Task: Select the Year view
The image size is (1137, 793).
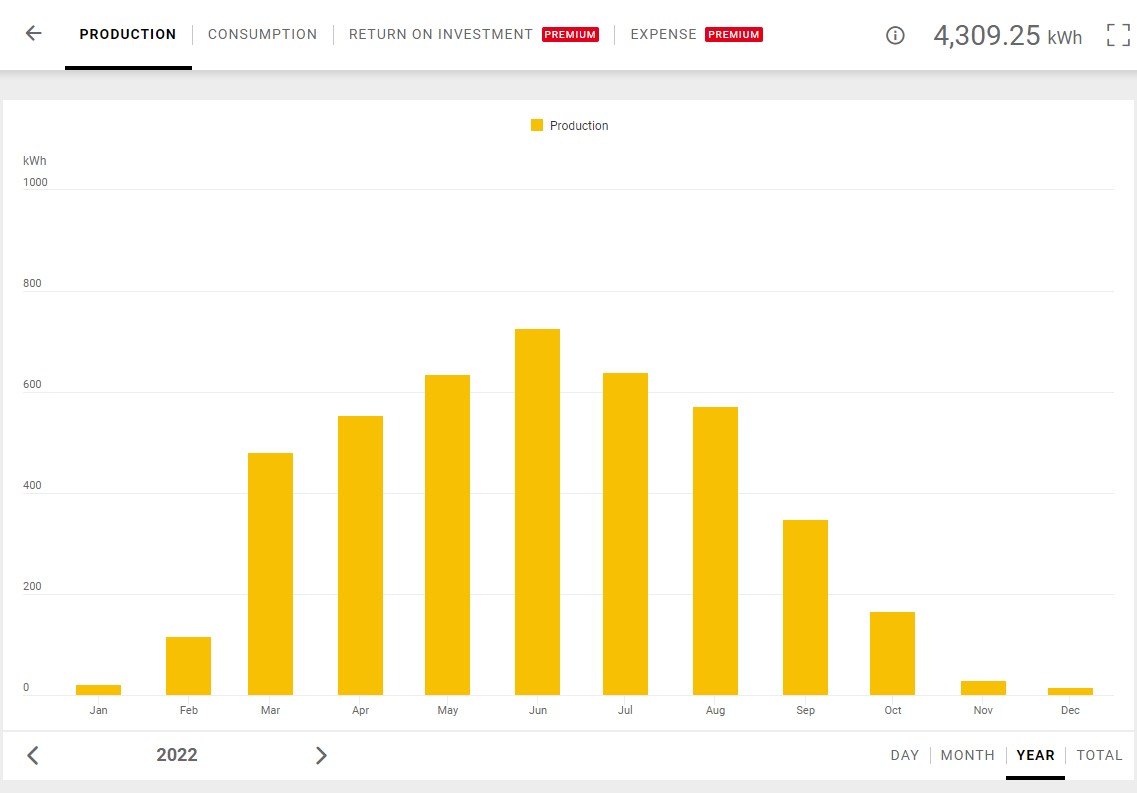Action: [x=1035, y=755]
